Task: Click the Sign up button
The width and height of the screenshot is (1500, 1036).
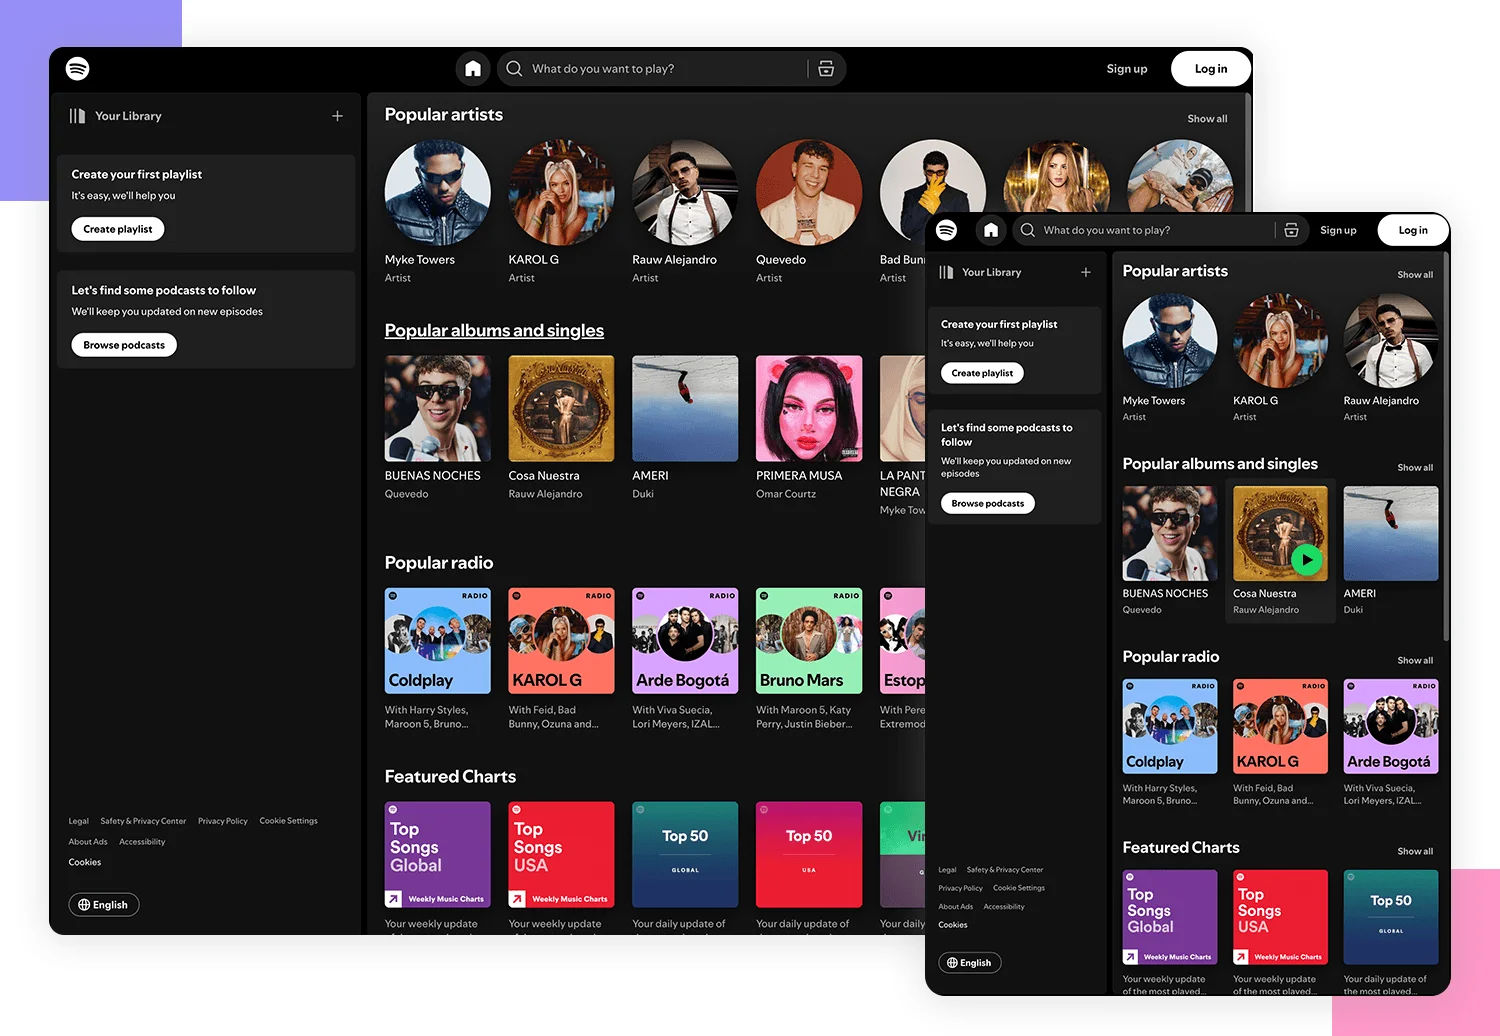Action: [x=1126, y=68]
